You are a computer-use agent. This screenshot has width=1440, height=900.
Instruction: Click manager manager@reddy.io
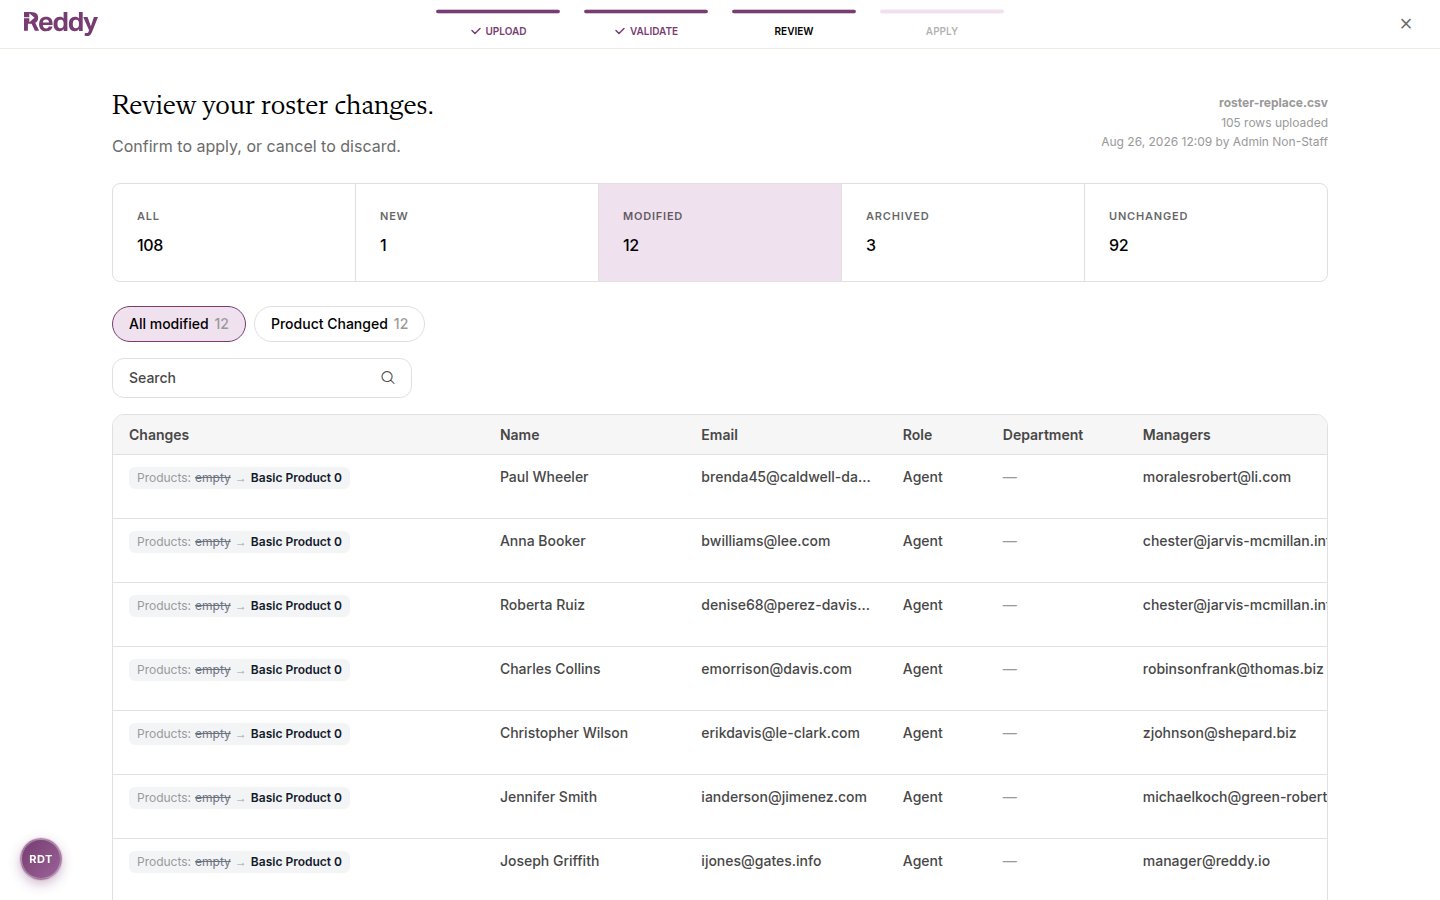[1206, 861]
